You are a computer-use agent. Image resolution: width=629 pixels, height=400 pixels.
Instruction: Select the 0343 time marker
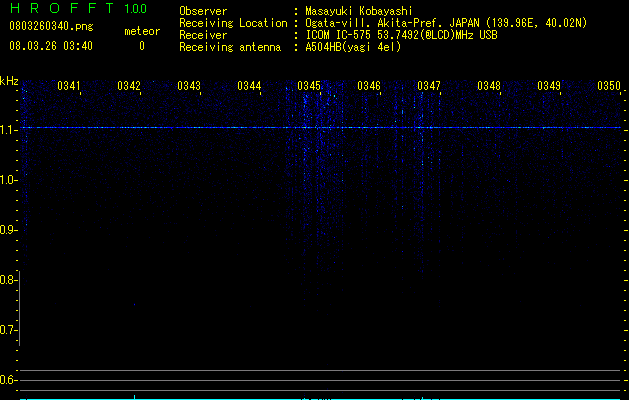click(x=189, y=86)
